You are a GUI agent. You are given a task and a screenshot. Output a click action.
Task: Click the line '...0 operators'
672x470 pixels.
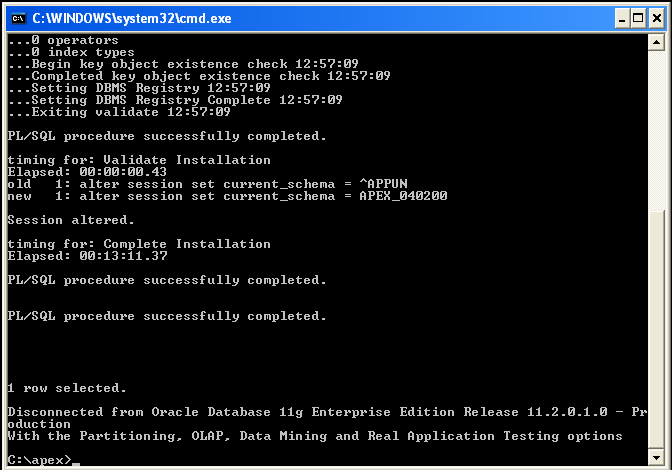(x=63, y=40)
